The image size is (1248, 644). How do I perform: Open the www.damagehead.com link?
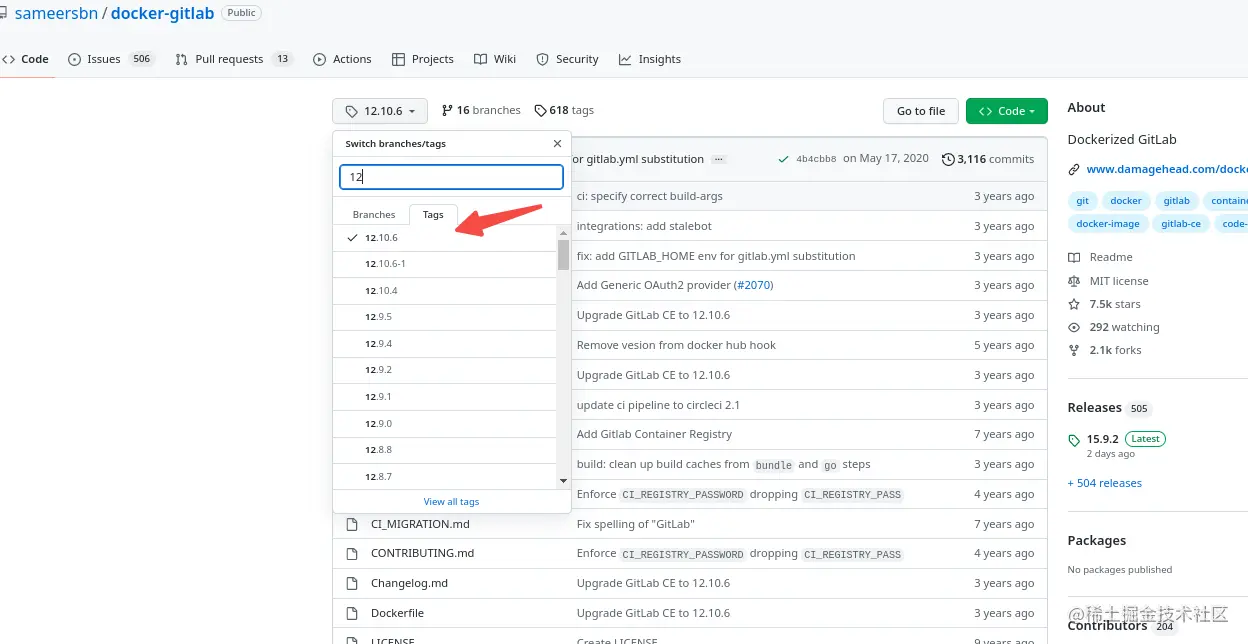tap(1166, 169)
